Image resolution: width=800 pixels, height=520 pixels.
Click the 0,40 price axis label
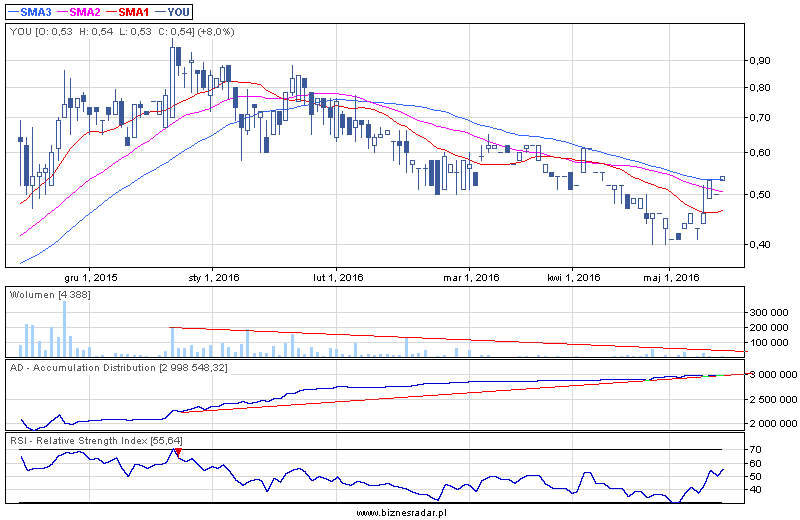(760, 244)
